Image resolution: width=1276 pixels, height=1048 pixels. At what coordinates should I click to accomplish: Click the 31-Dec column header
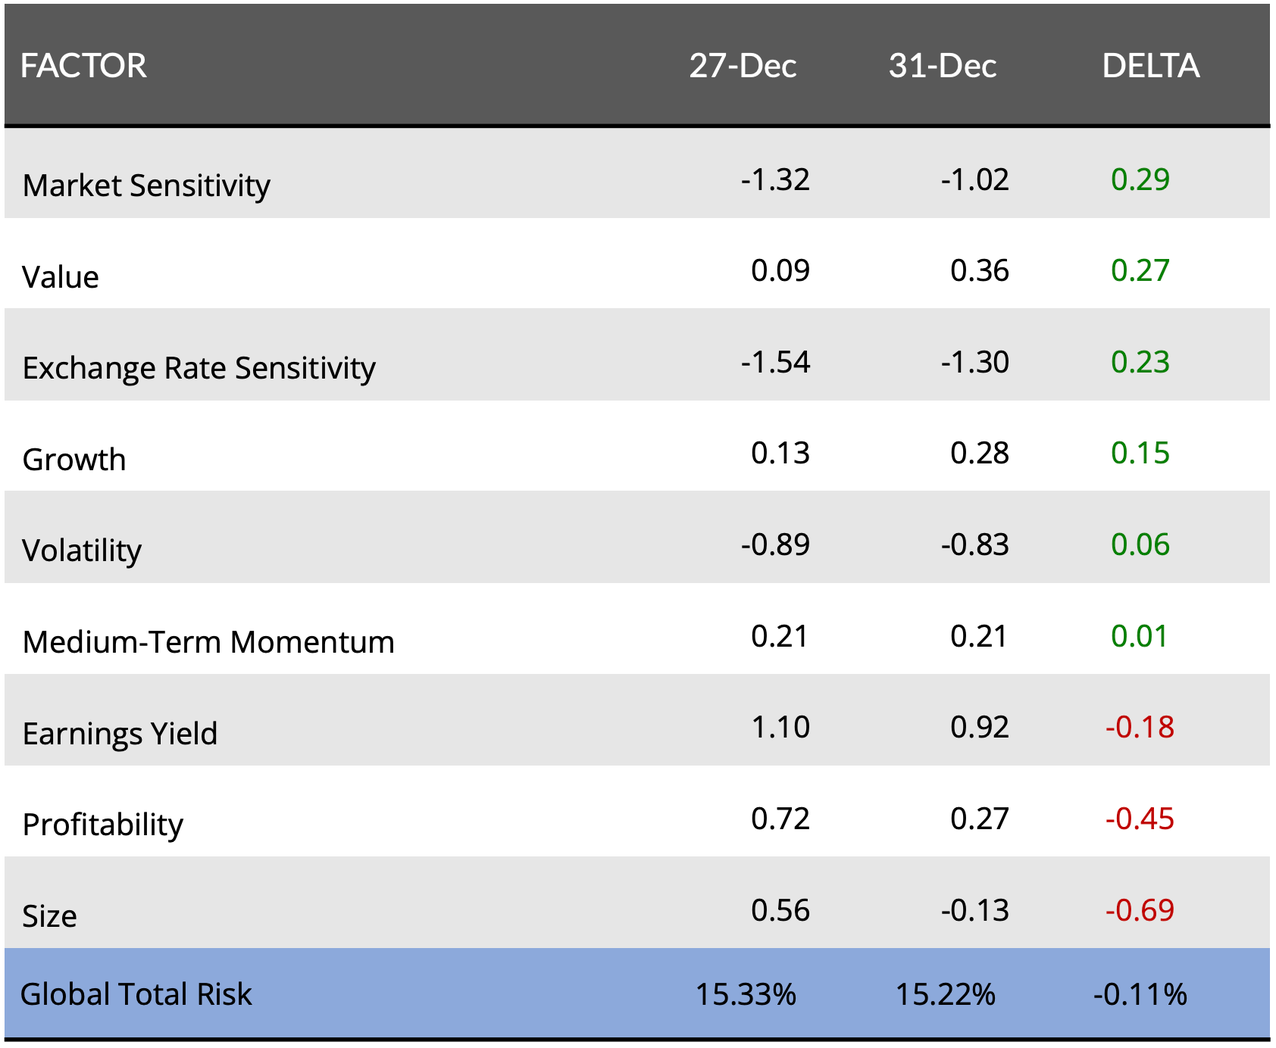point(942,66)
